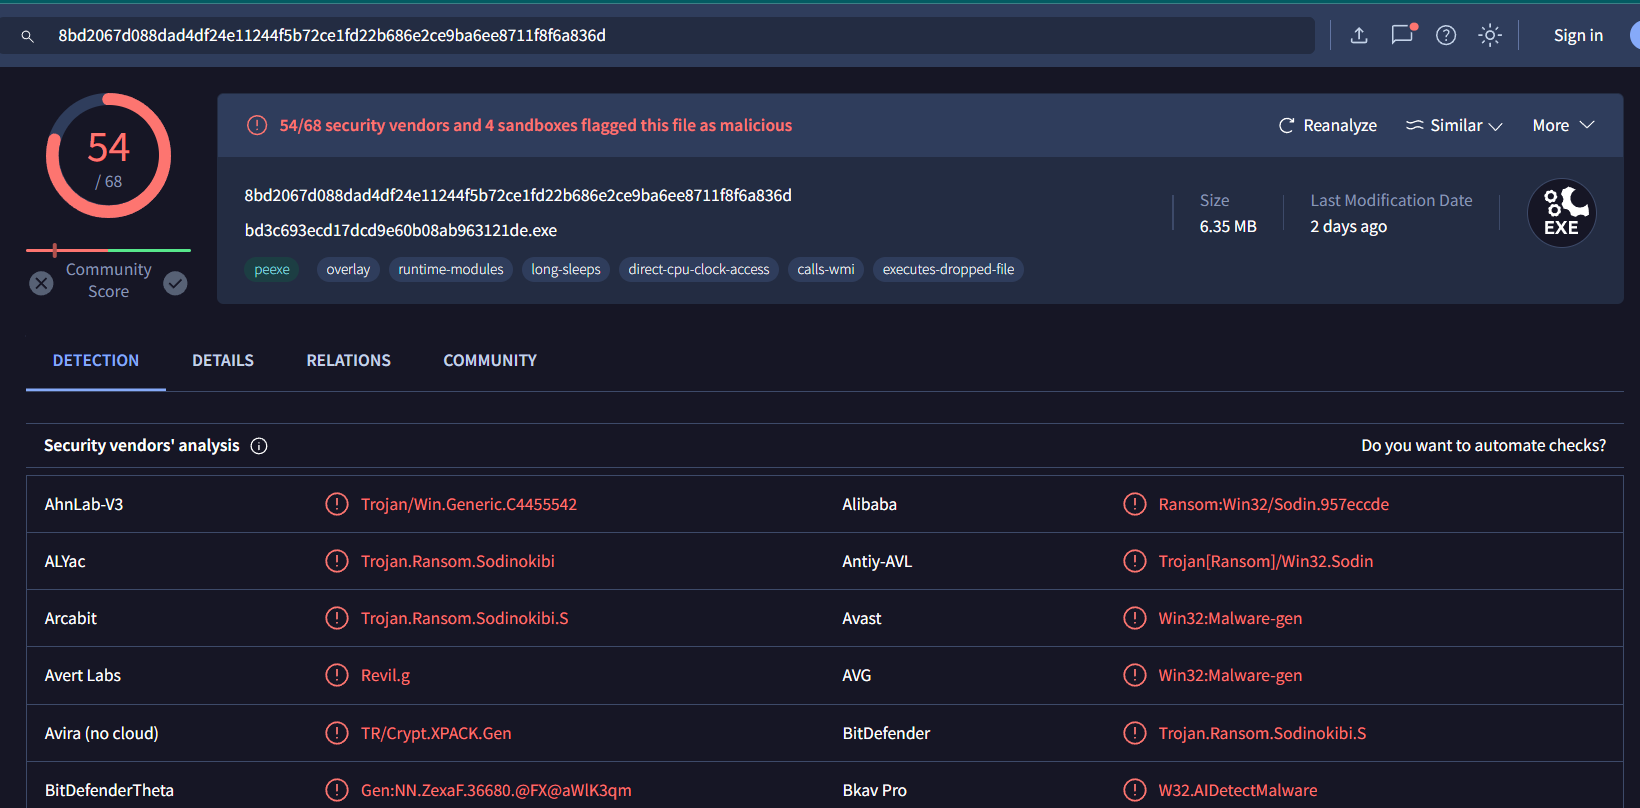
Task: Vote harmless with community checkmark button
Action: coord(175,283)
